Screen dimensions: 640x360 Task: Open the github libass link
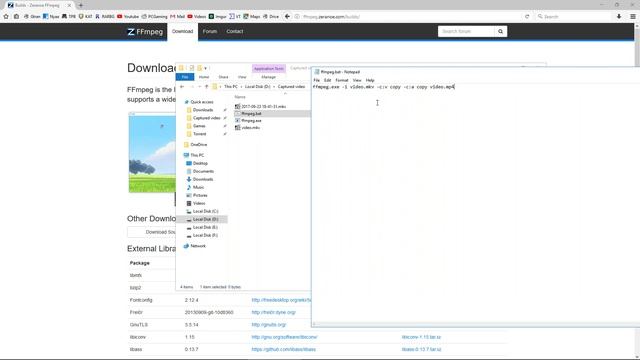(x=284, y=349)
